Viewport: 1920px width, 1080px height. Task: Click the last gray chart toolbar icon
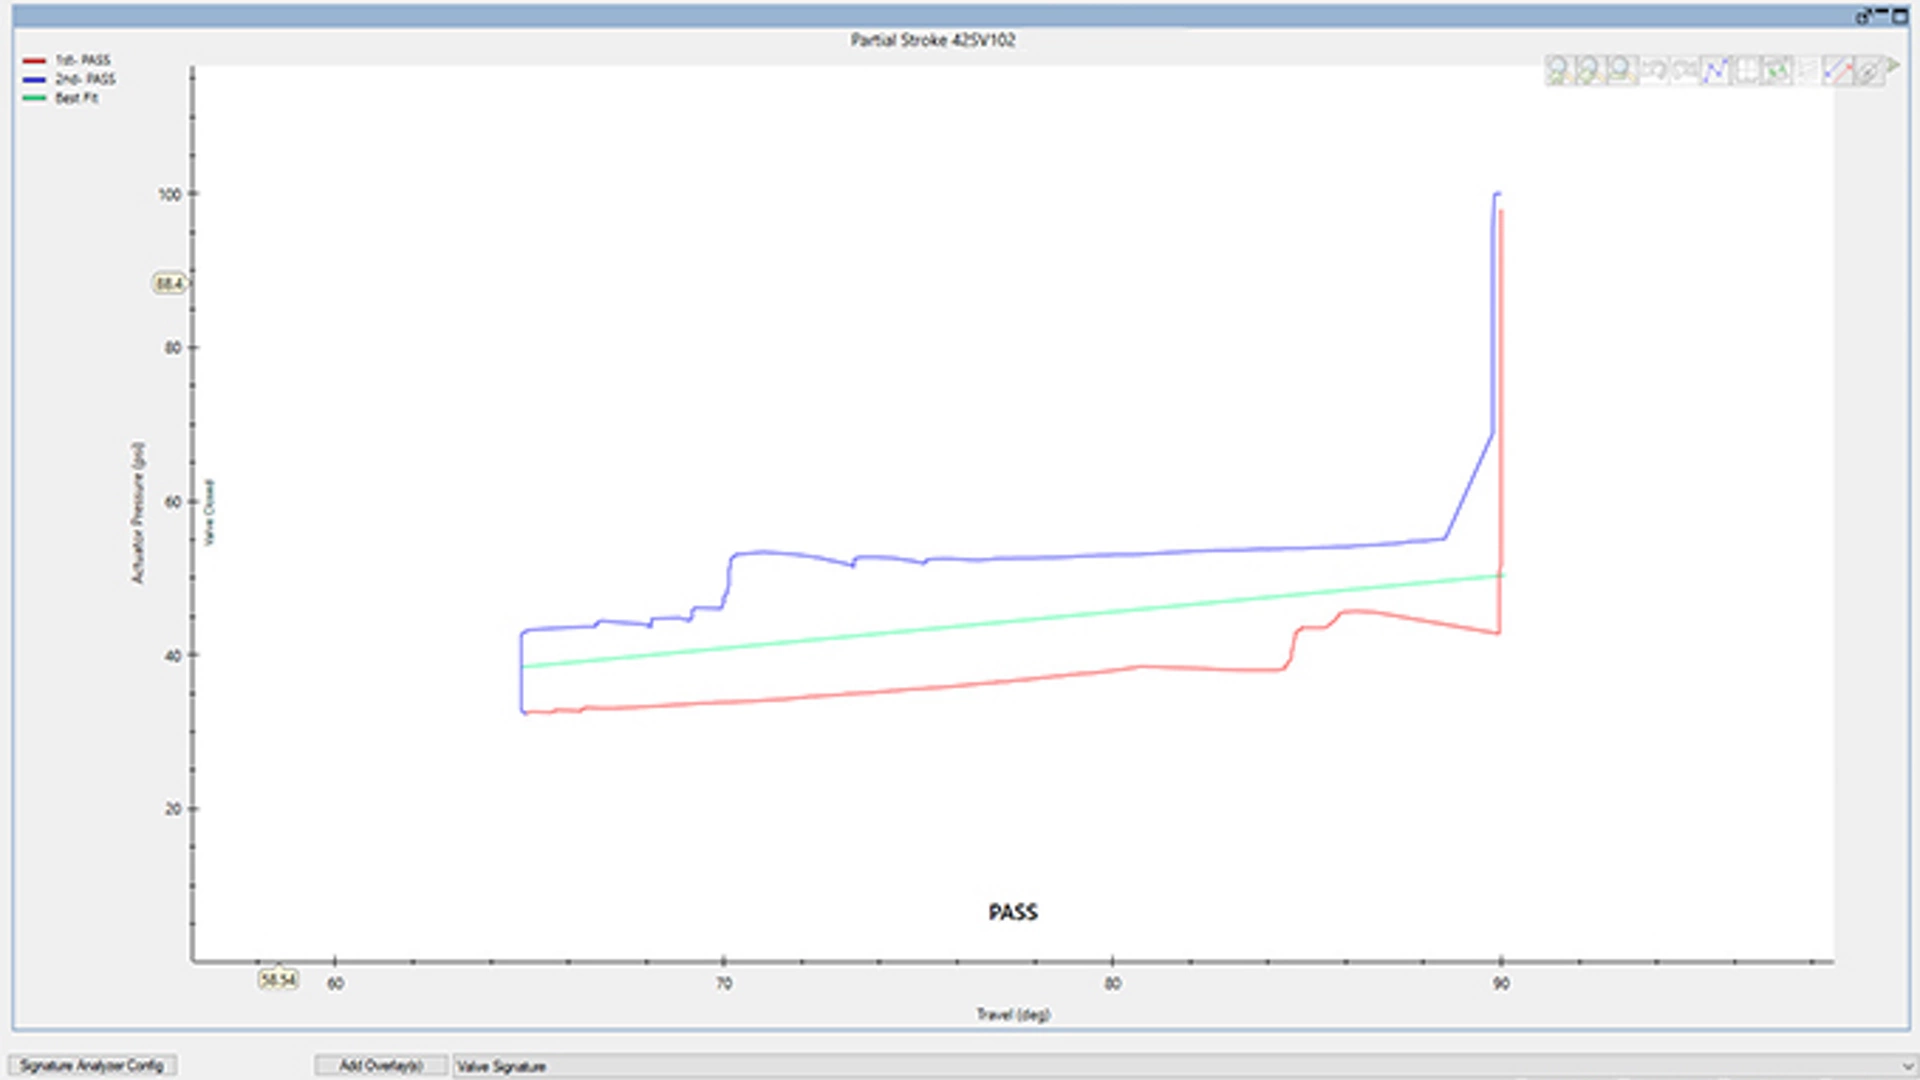pyautogui.click(x=1868, y=71)
